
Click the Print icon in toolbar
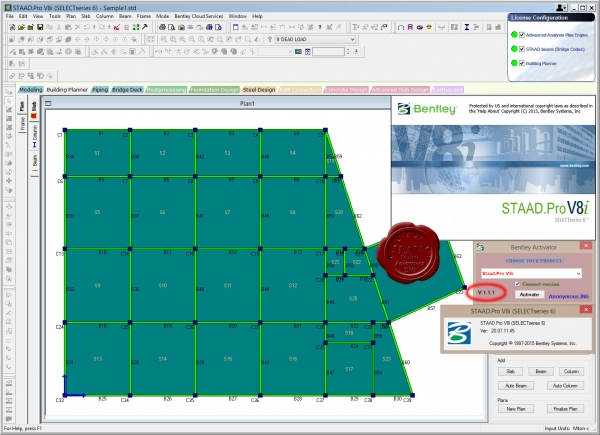(162, 27)
